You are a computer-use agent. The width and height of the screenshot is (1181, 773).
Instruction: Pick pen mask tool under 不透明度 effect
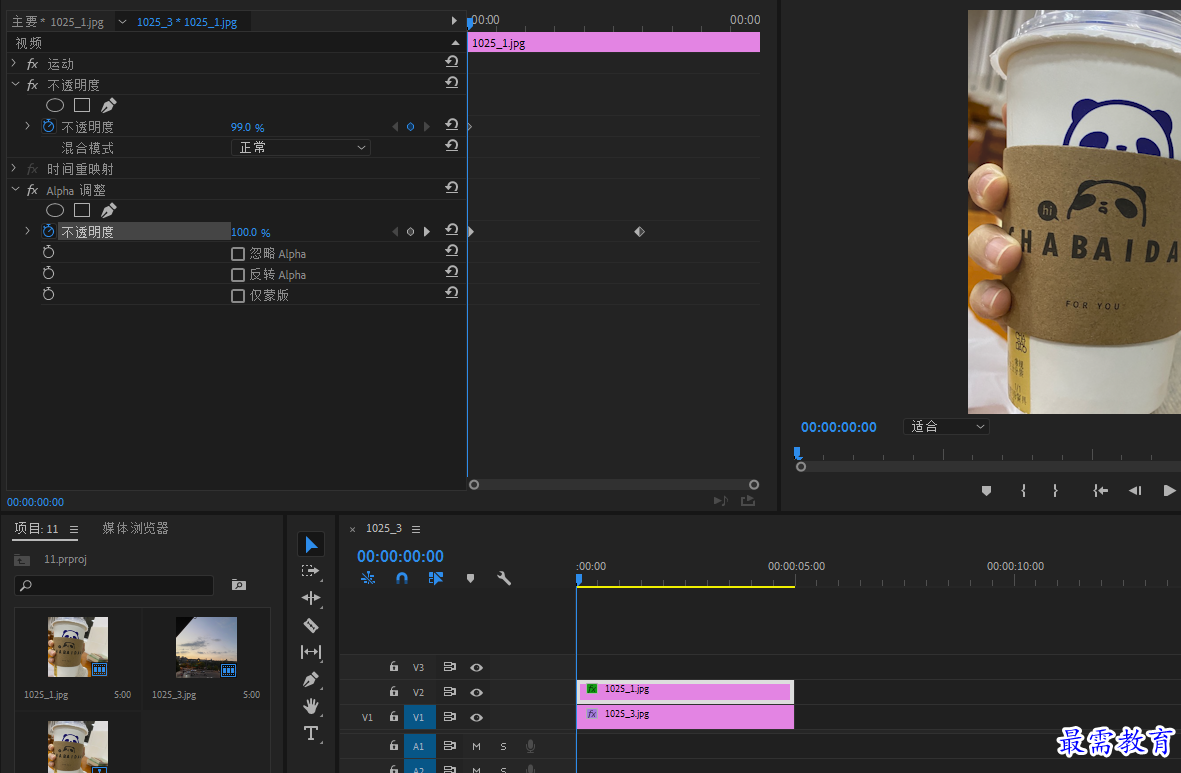[108, 105]
